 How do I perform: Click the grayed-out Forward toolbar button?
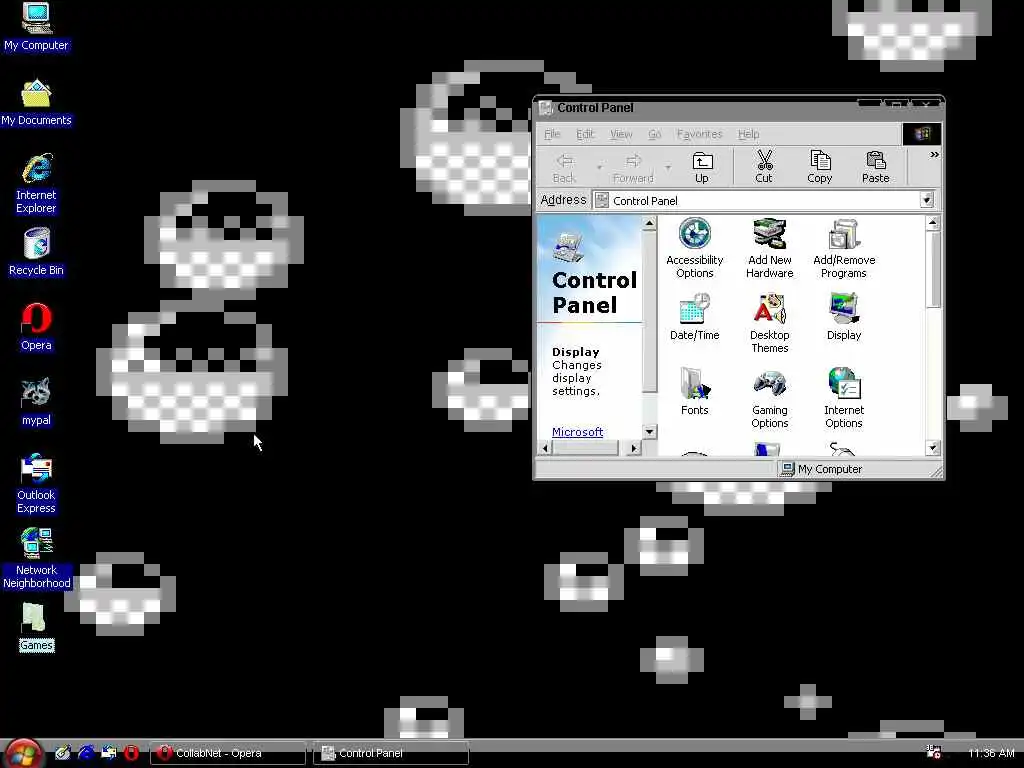click(633, 167)
